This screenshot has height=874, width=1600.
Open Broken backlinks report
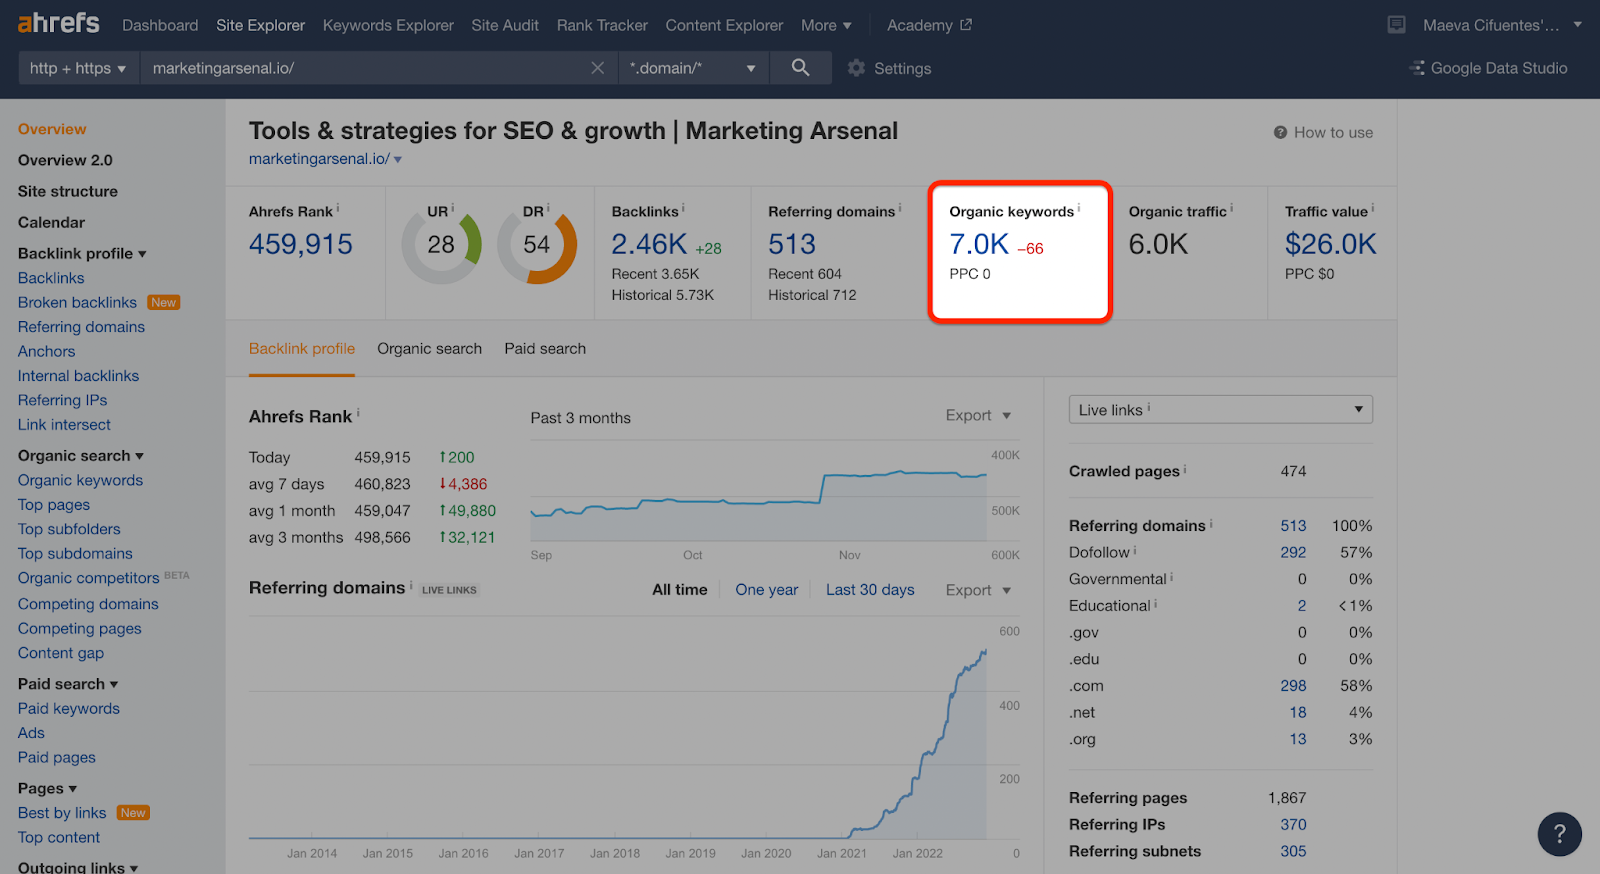tap(77, 303)
